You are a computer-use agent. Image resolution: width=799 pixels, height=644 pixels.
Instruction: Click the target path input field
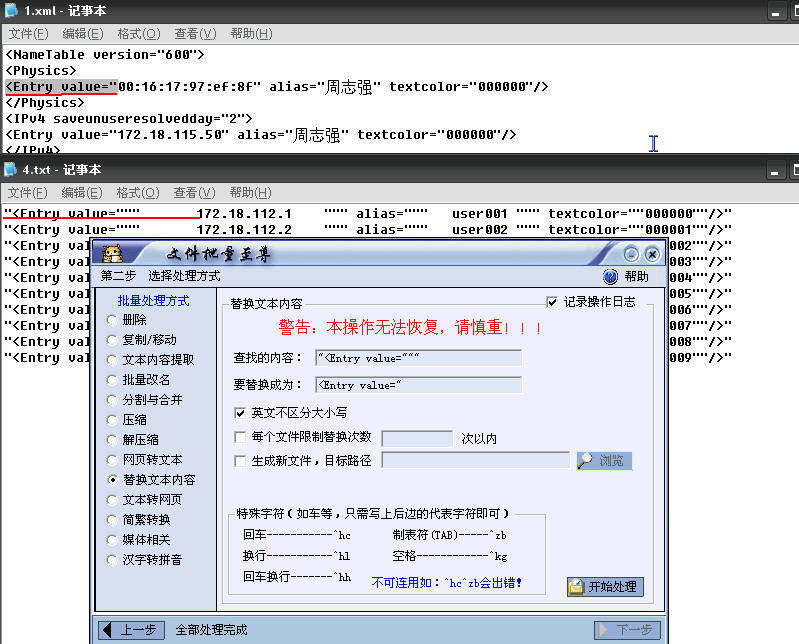(x=475, y=461)
